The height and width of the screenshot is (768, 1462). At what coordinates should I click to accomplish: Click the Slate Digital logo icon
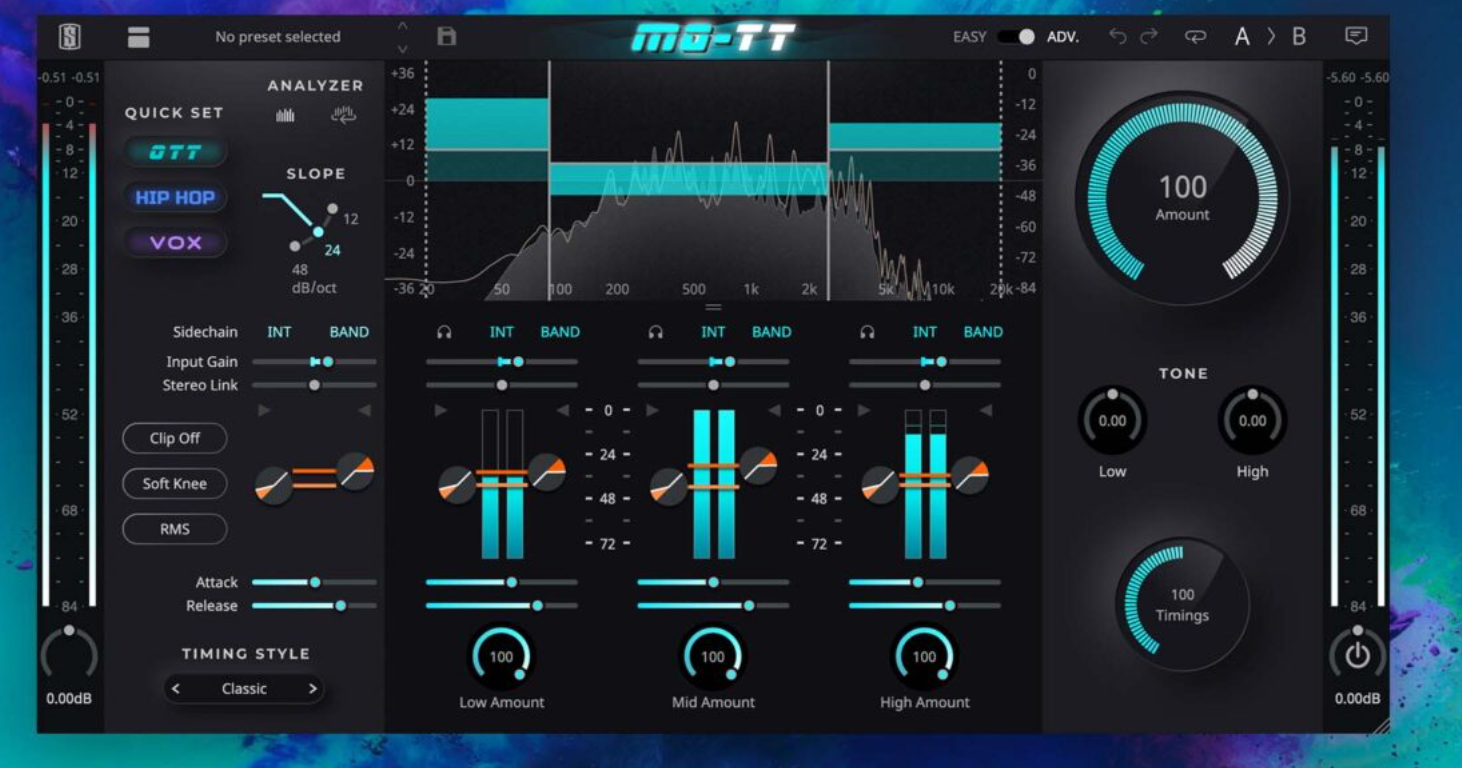[69, 37]
